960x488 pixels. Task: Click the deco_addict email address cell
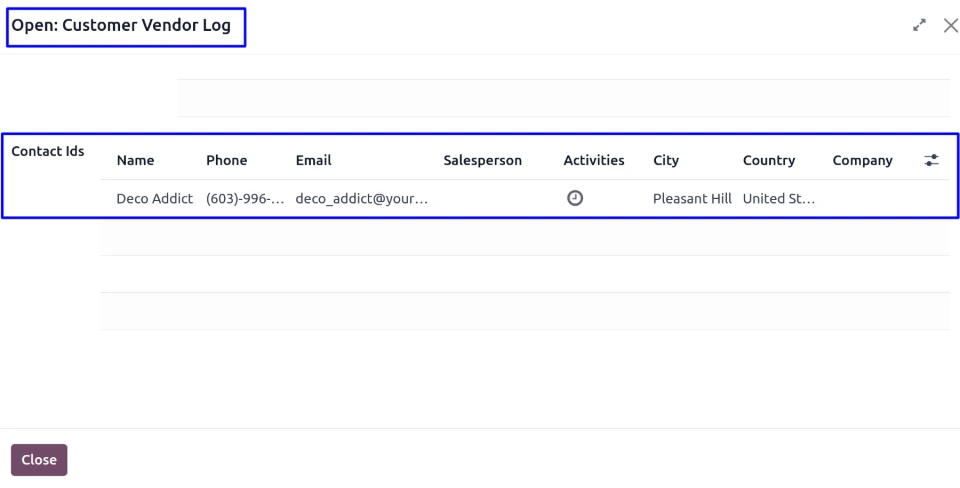click(361, 198)
